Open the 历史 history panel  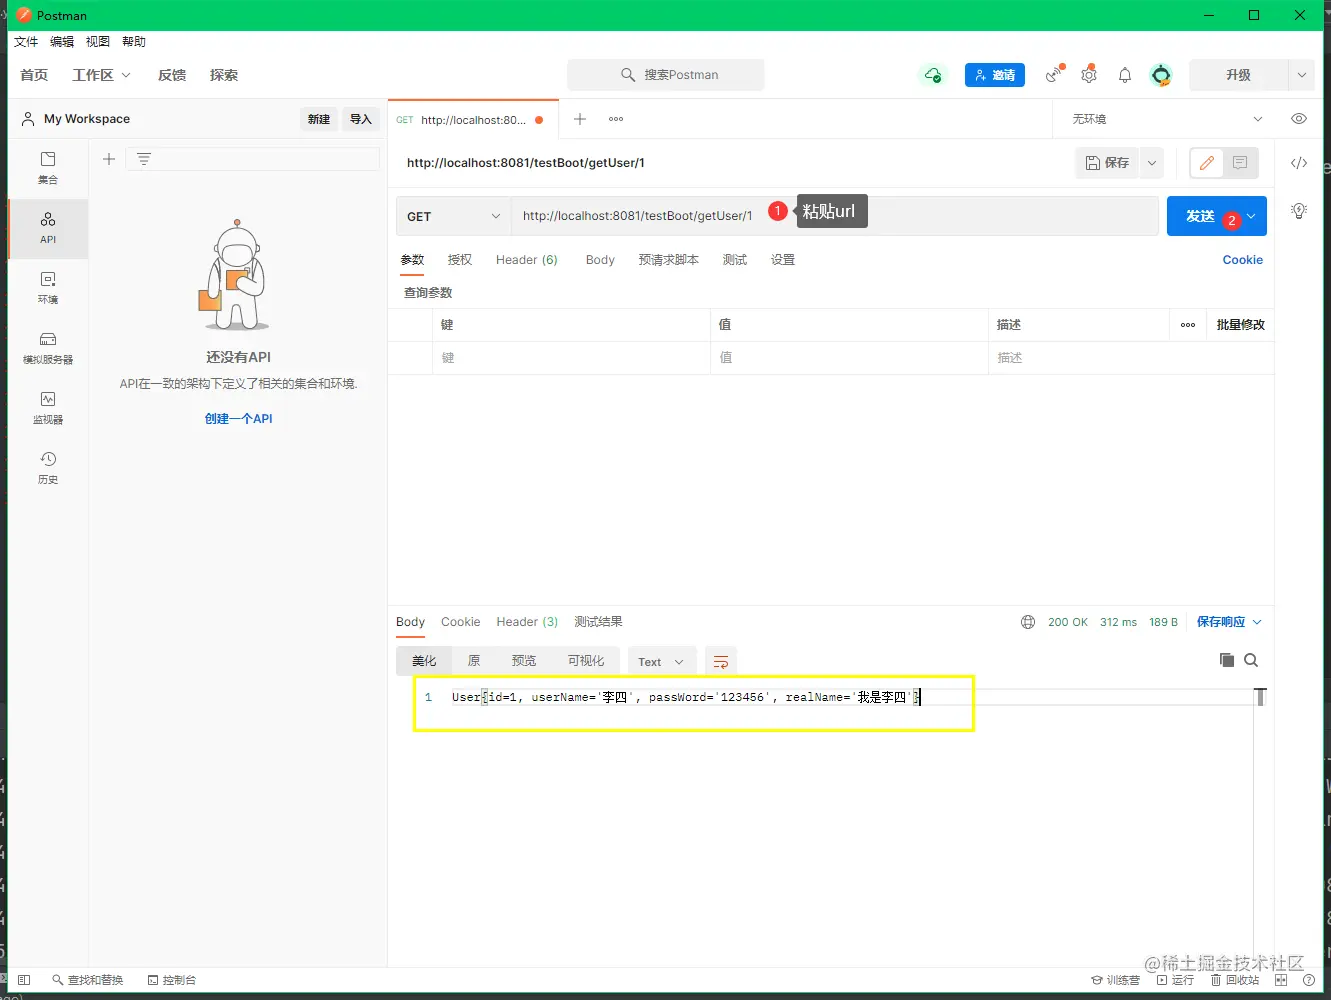pyautogui.click(x=48, y=468)
